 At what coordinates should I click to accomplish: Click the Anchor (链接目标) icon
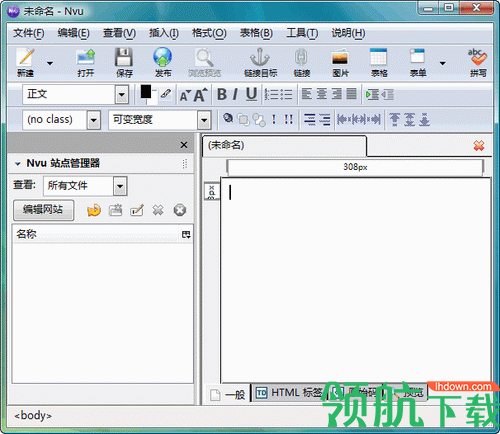tap(260, 62)
